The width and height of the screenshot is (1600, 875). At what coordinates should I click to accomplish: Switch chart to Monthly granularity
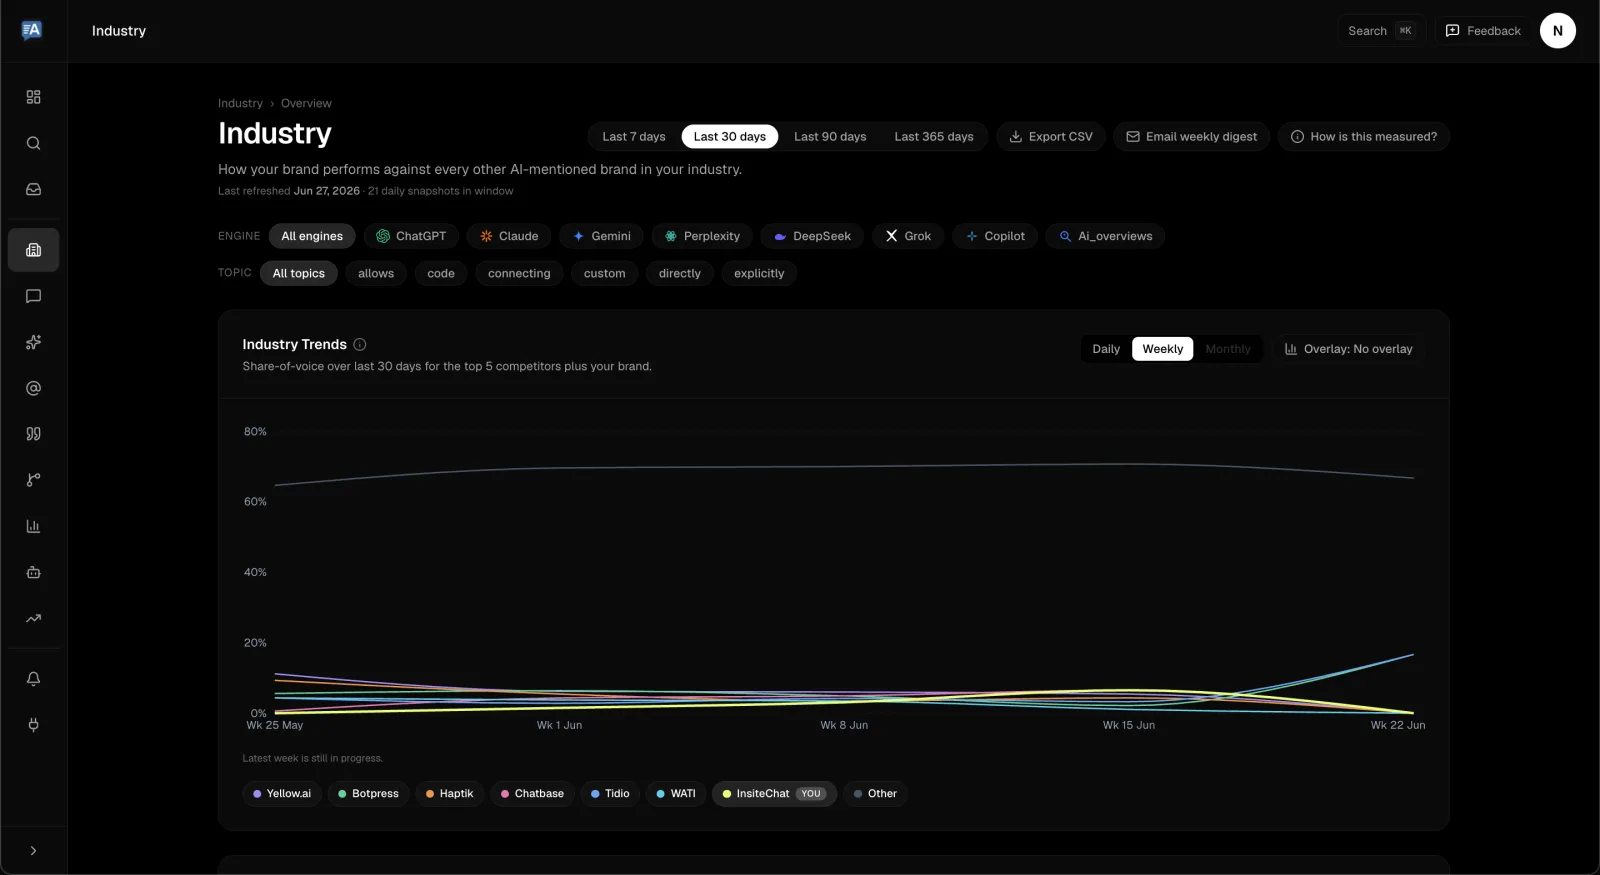(1228, 349)
